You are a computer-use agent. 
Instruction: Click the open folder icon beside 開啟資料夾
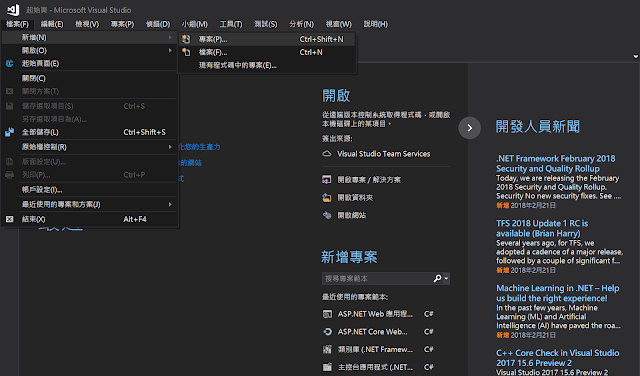click(x=327, y=198)
